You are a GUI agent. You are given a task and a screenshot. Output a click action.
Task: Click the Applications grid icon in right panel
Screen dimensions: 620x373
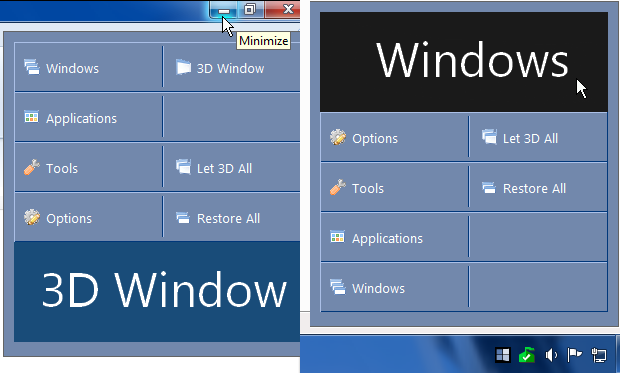[337, 237]
